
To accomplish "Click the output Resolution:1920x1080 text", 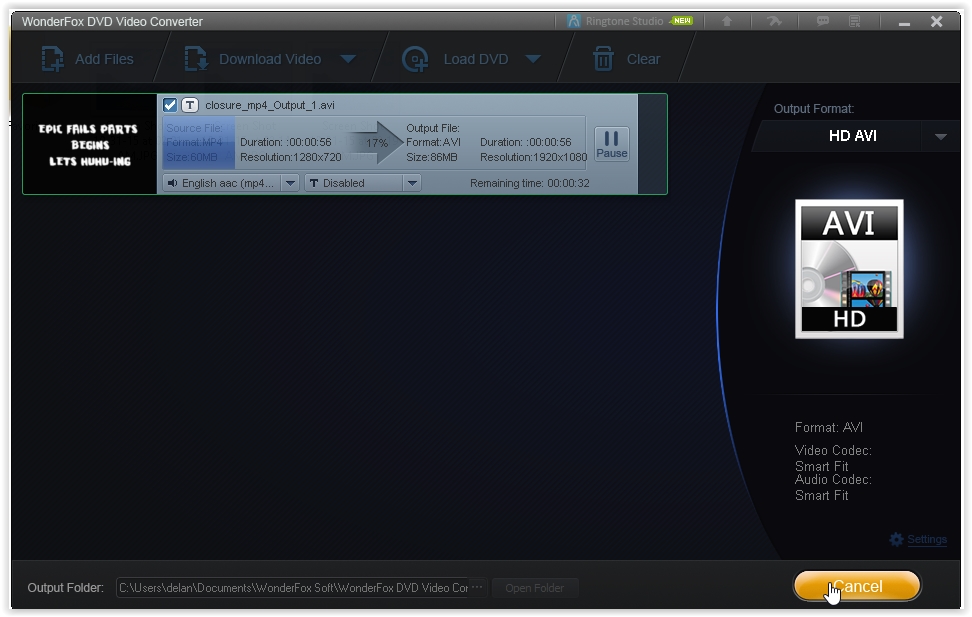I will 533,157.
